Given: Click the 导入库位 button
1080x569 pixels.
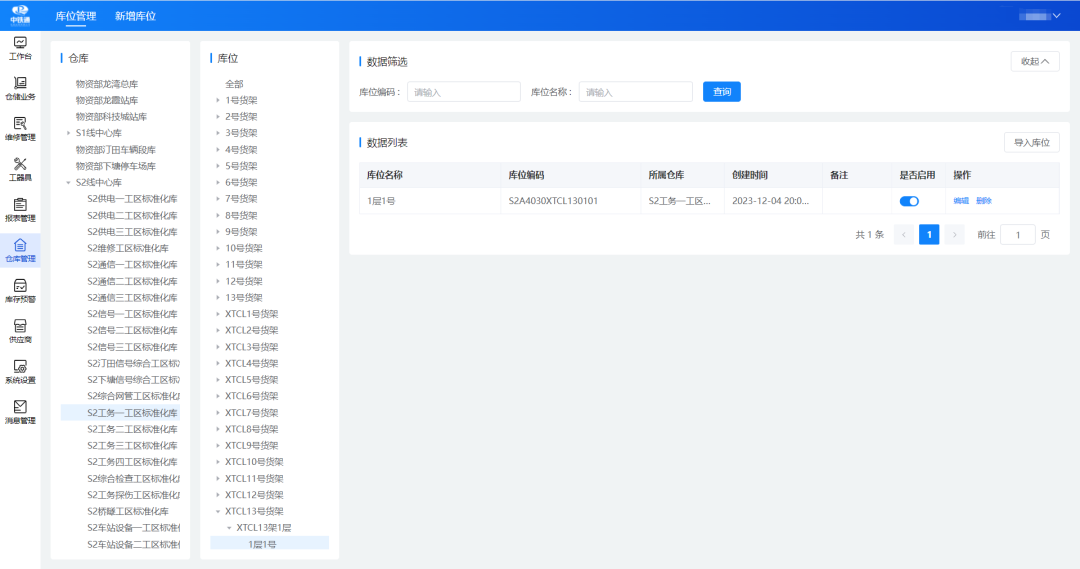Looking at the screenshot, I should pyautogui.click(x=1031, y=143).
